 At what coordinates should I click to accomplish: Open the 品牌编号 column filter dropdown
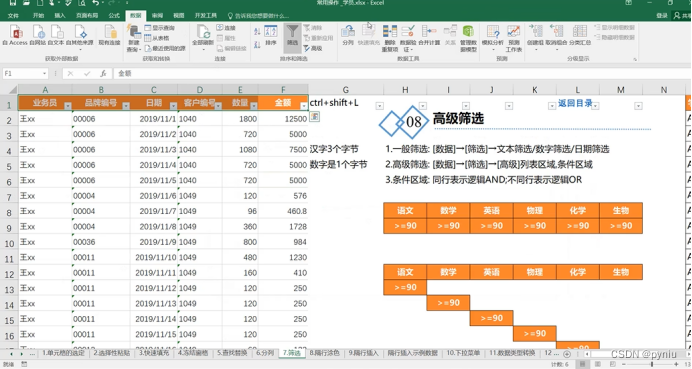[126, 106]
